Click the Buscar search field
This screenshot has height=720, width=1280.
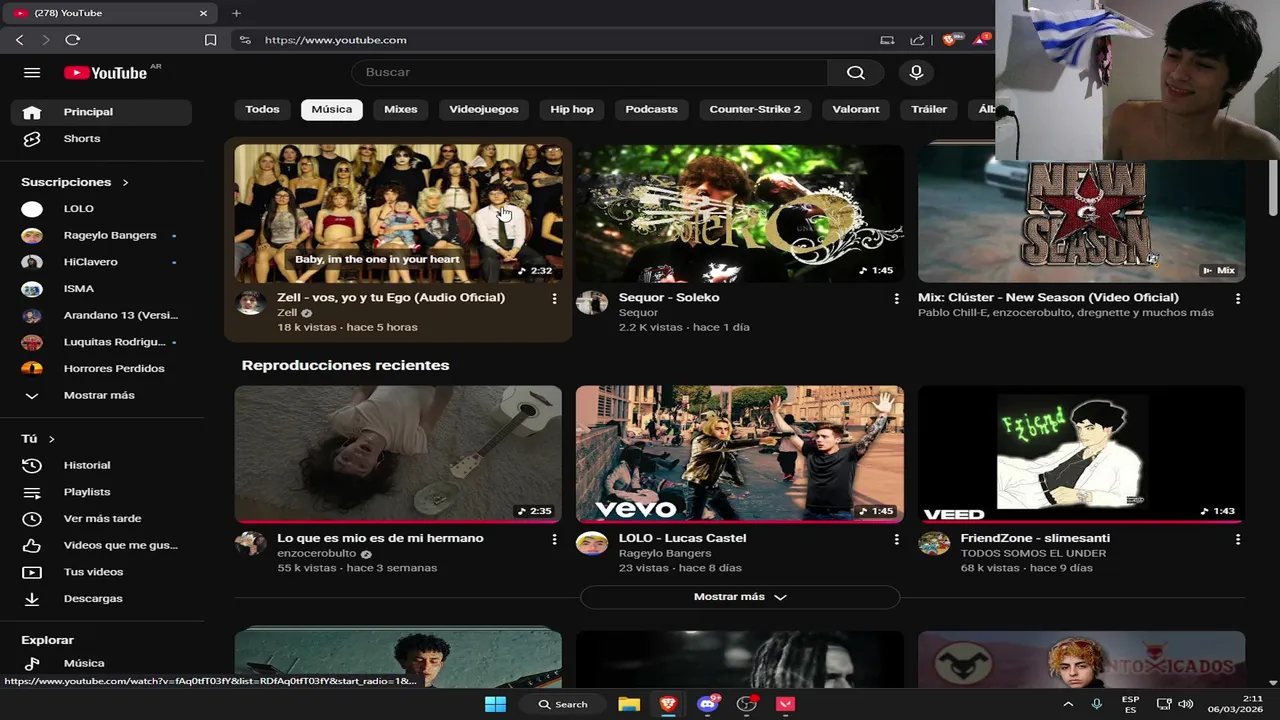coord(590,72)
